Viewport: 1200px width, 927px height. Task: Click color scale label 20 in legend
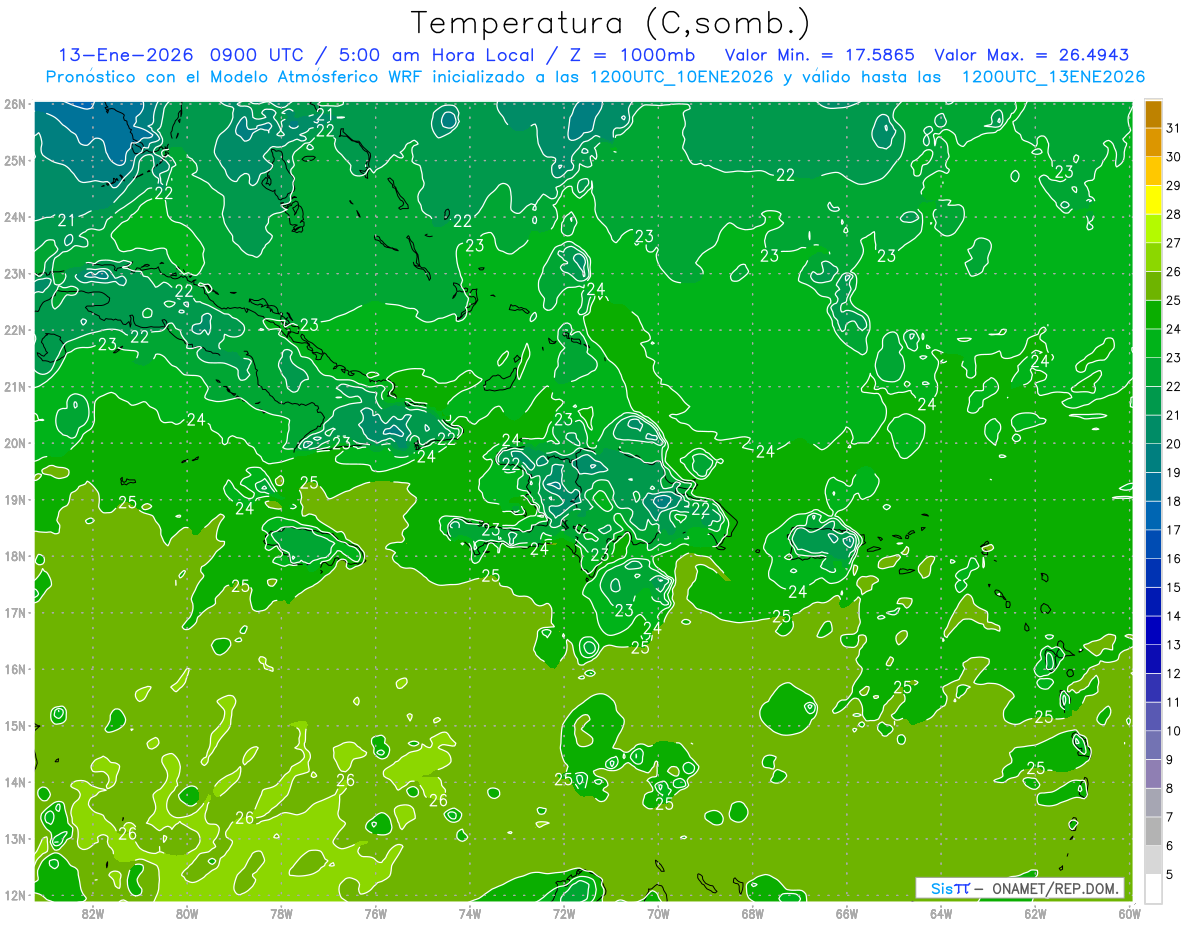pos(1173,444)
